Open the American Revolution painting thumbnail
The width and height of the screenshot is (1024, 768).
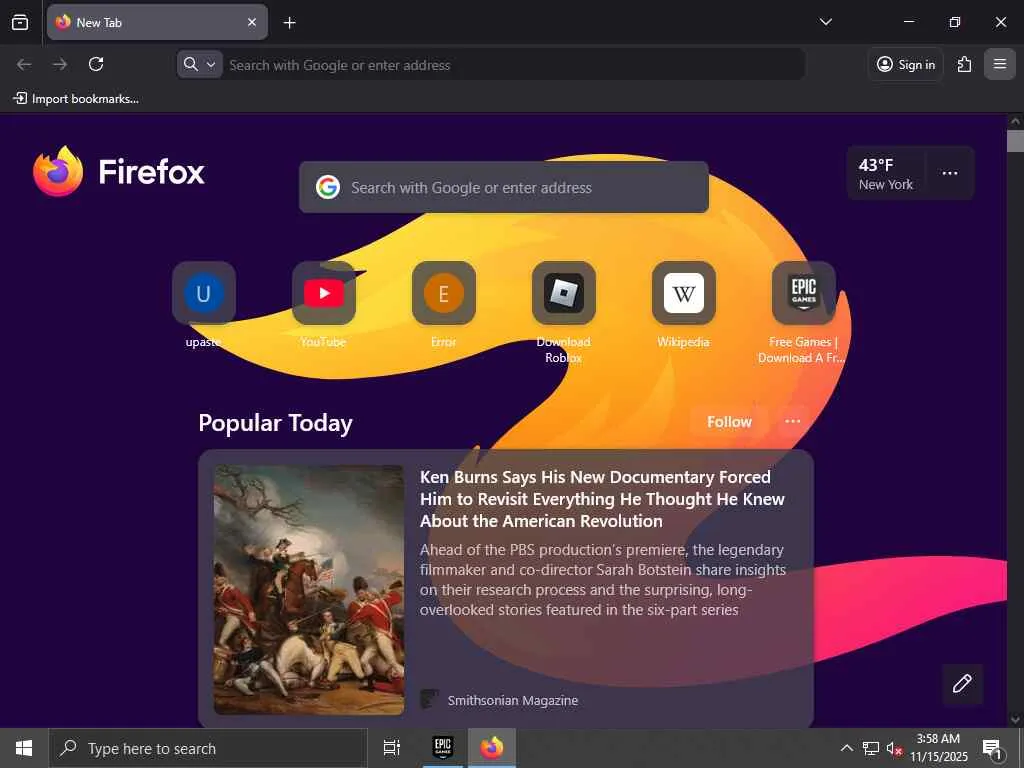(309, 590)
